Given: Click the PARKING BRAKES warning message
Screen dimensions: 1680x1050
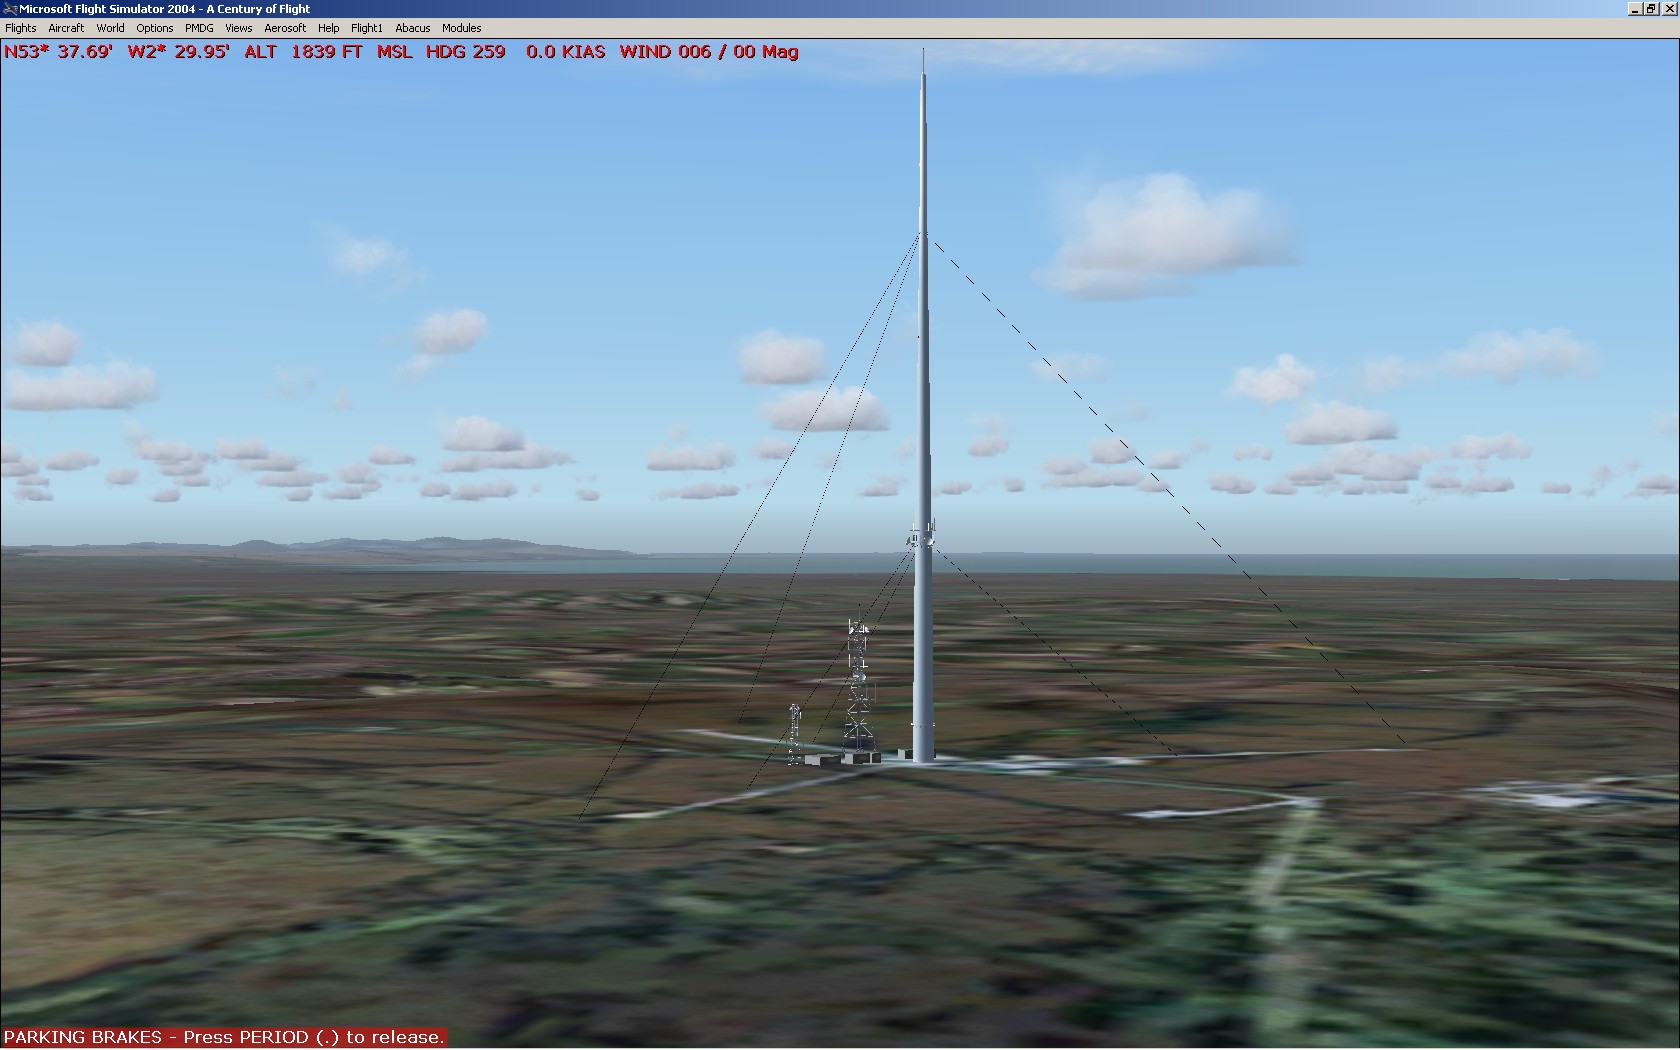Looking at the screenshot, I should point(224,1037).
